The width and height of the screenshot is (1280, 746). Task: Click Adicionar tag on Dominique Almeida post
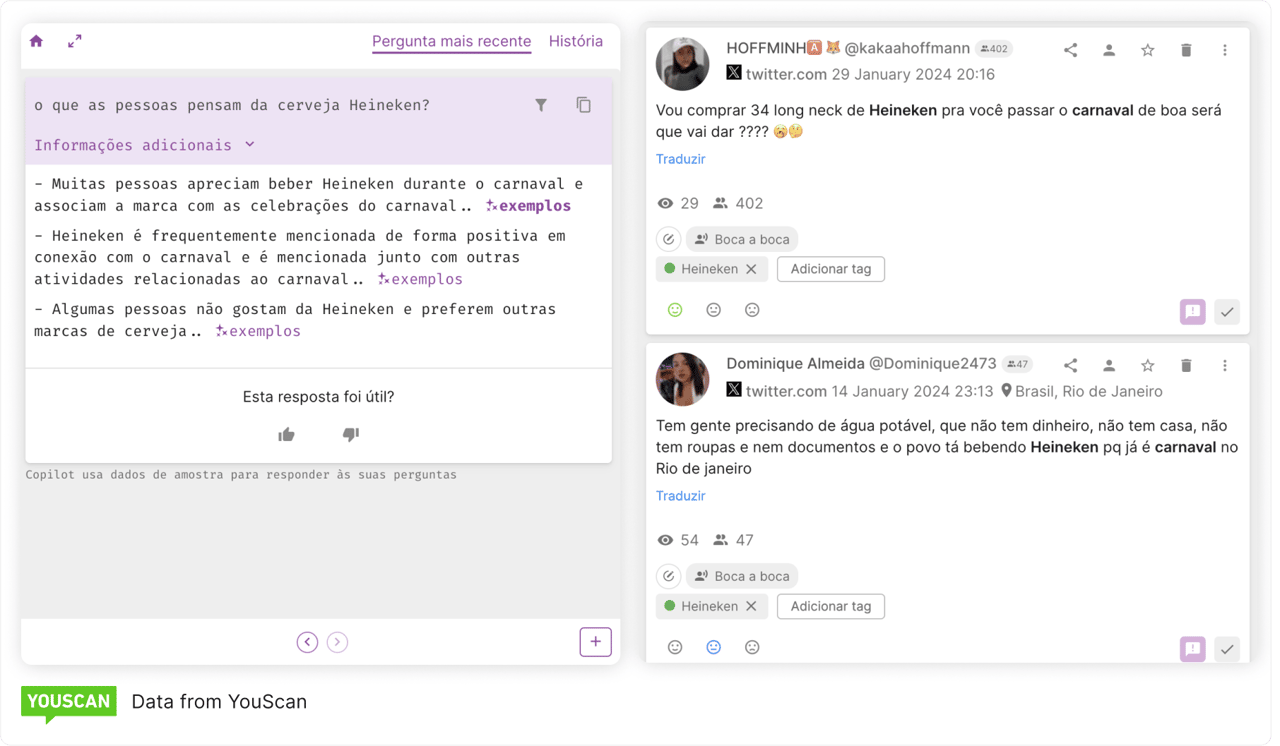830,606
